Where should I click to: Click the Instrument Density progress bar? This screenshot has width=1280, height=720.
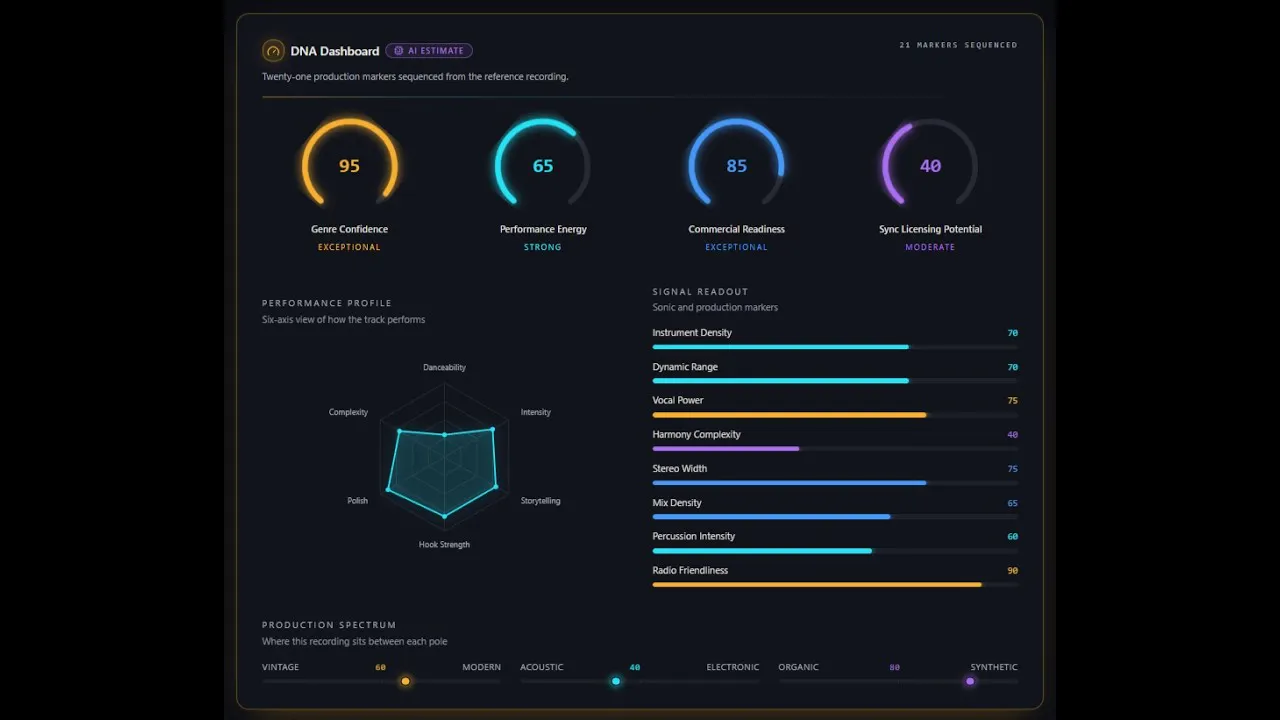click(835, 347)
